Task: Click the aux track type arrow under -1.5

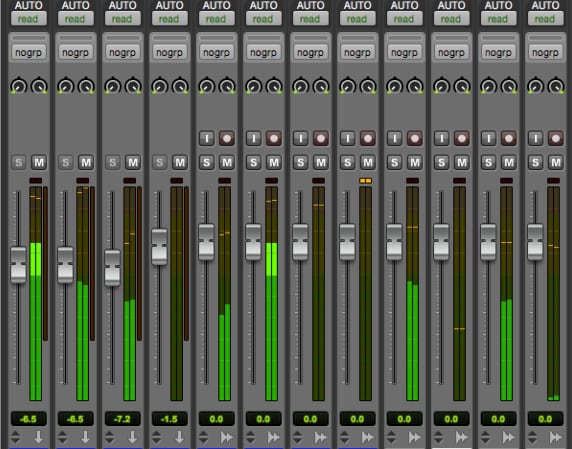Action: coord(179,437)
